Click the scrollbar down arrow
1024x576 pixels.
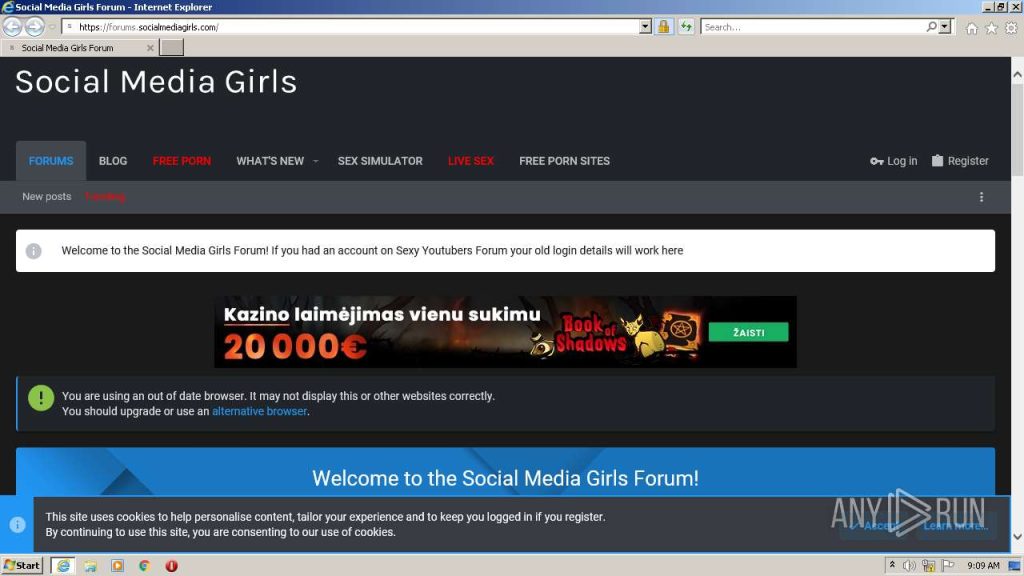click(x=1017, y=537)
